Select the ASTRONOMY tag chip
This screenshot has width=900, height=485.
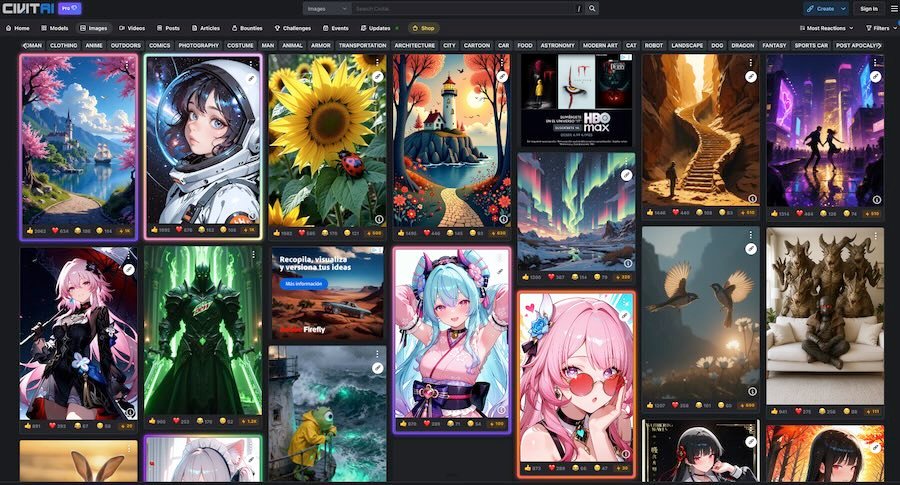[x=557, y=45]
